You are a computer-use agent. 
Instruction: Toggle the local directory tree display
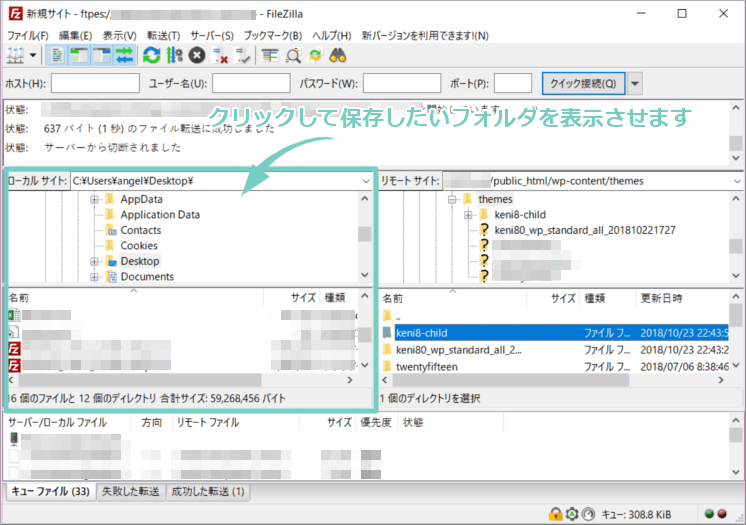click(x=79, y=56)
